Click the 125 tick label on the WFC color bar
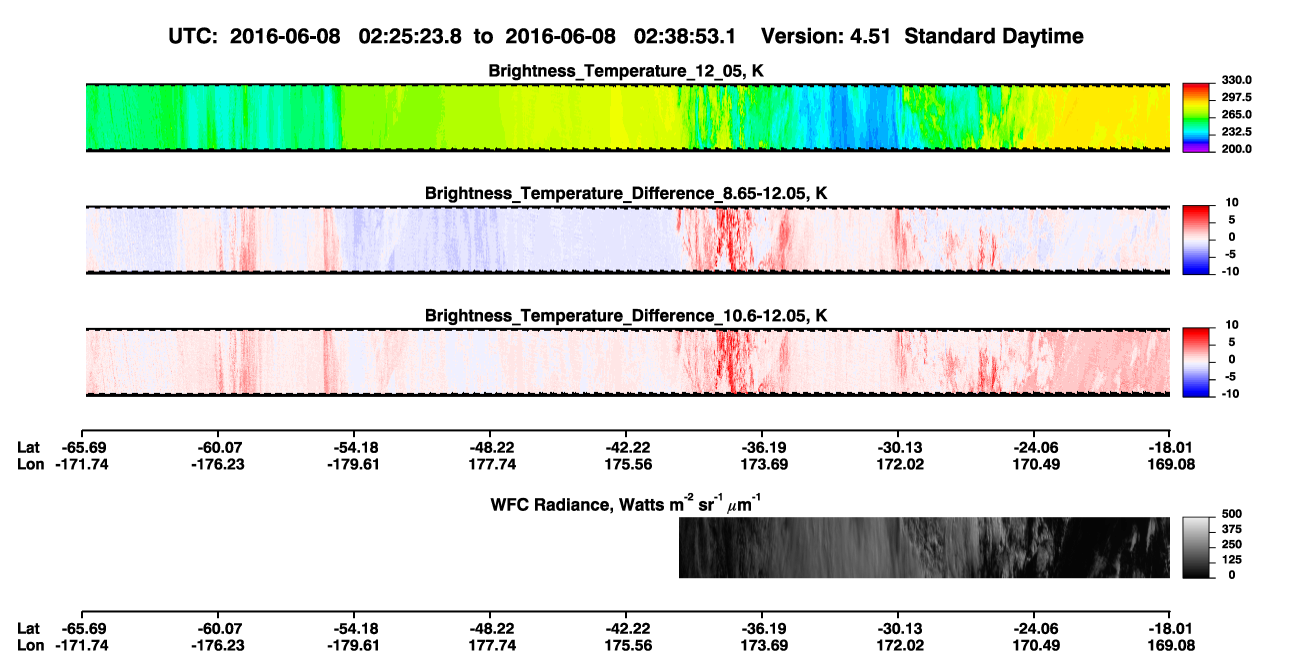Viewport: 1300px width, 667px height. coord(1232,559)
